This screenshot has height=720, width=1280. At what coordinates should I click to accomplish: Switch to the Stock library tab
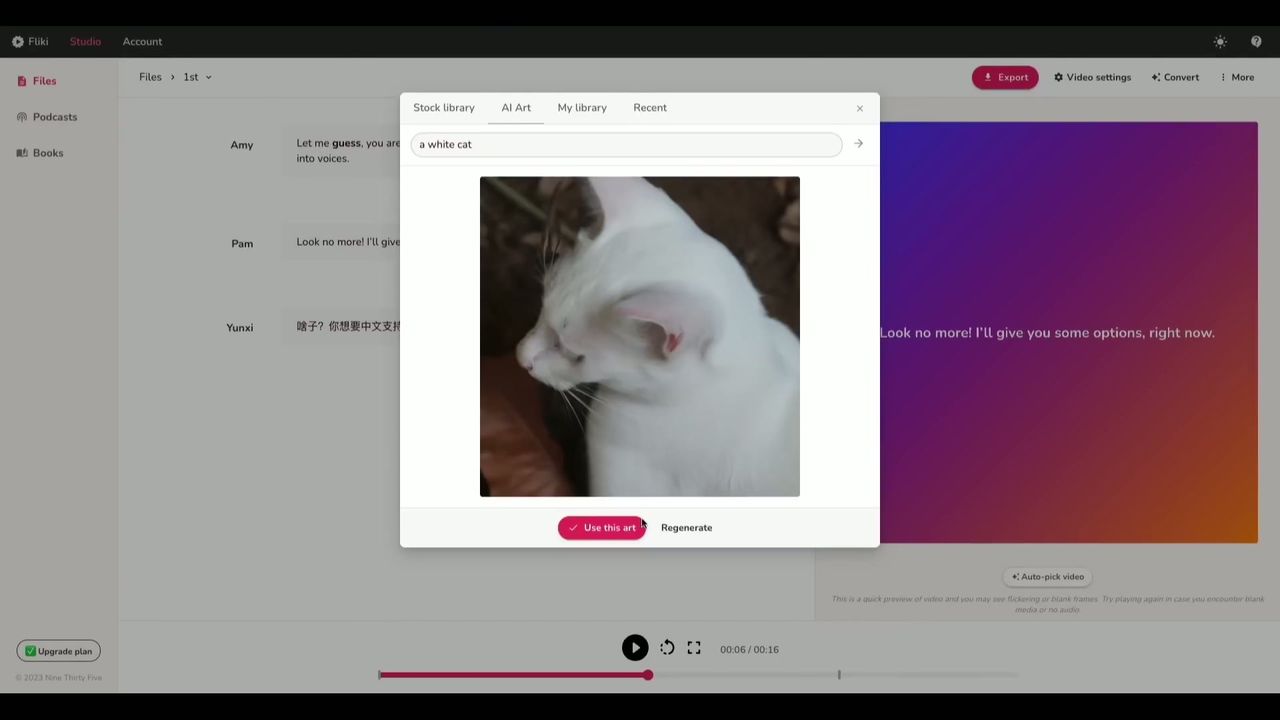coord(443,107)
